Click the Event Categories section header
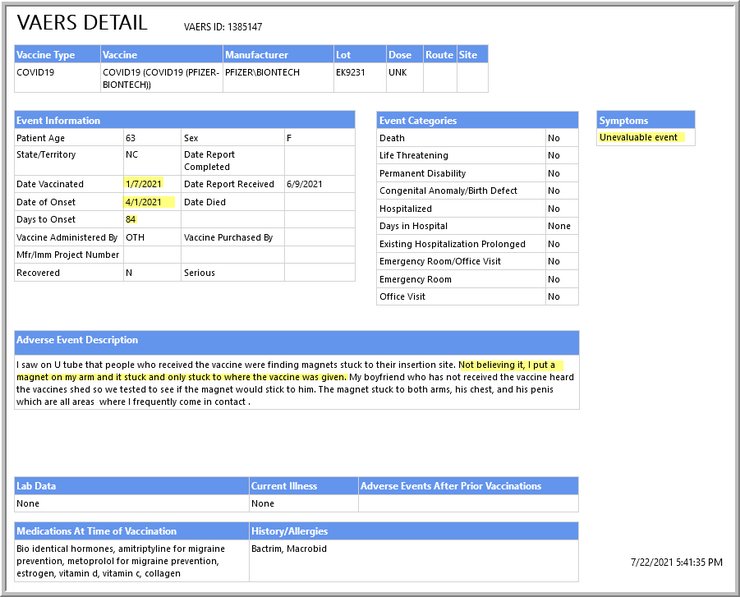This screenshot has height=597, width=740. (x=478, y=120)
